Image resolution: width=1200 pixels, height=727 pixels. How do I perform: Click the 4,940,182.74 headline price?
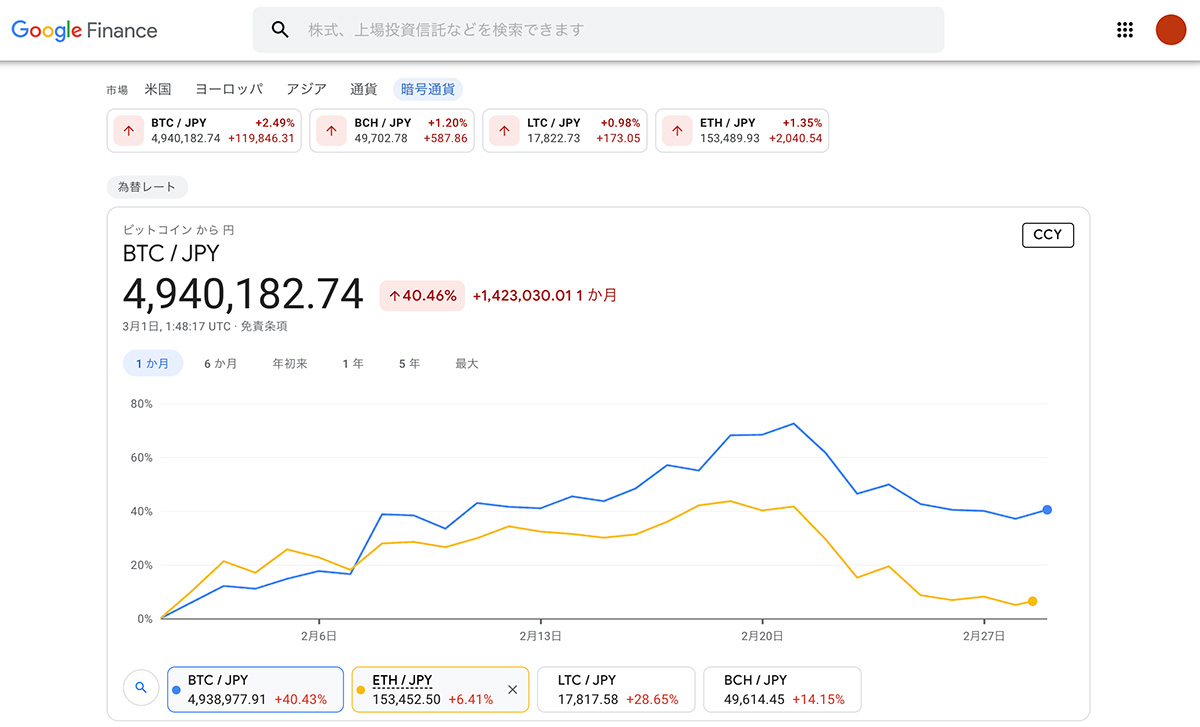coord(243,294)
